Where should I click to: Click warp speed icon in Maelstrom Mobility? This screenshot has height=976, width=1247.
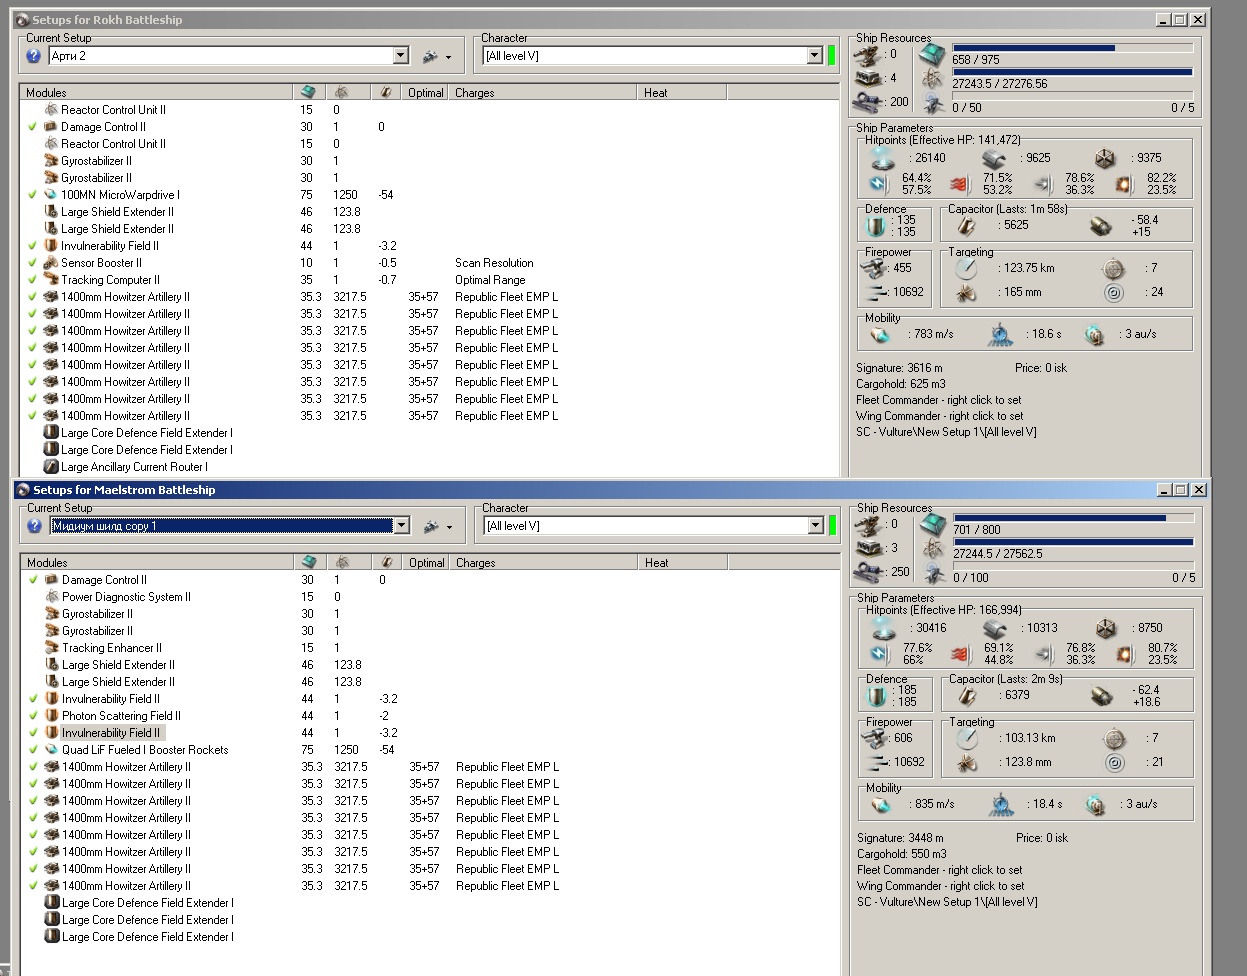point(1096,804)
